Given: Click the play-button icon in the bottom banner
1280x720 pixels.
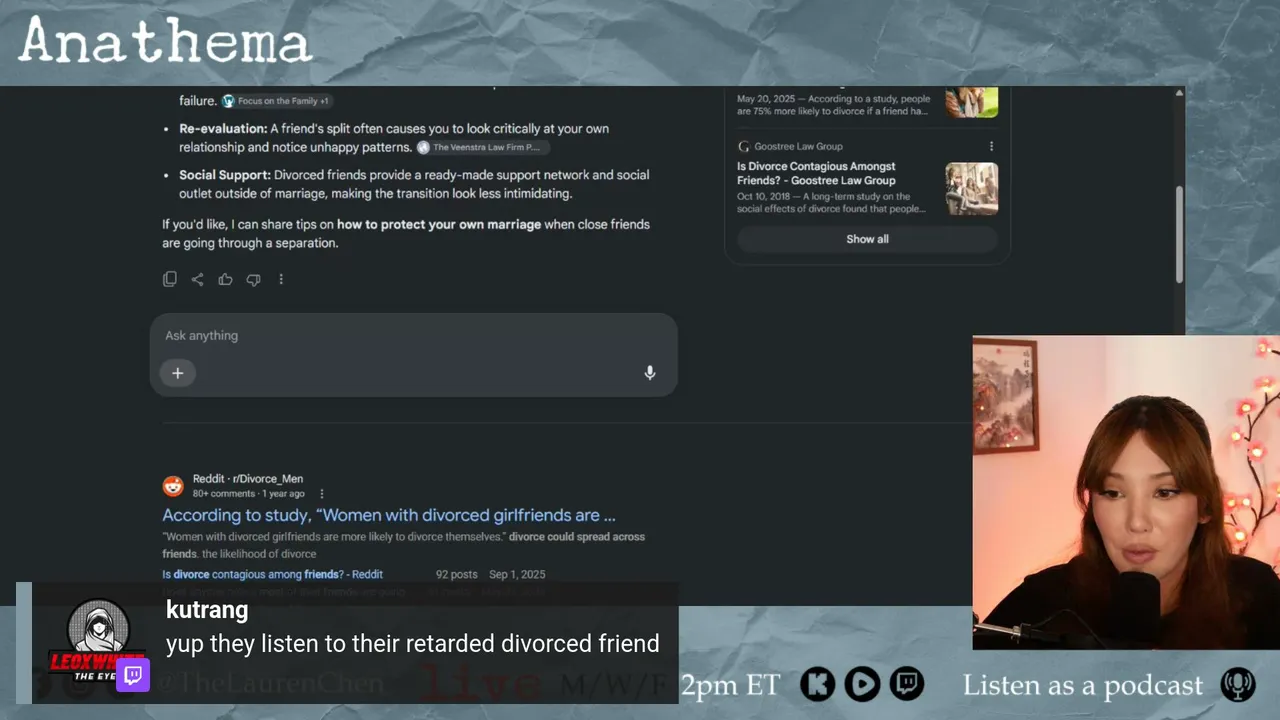Looking at the screenshot, I should tap(862, 684).
